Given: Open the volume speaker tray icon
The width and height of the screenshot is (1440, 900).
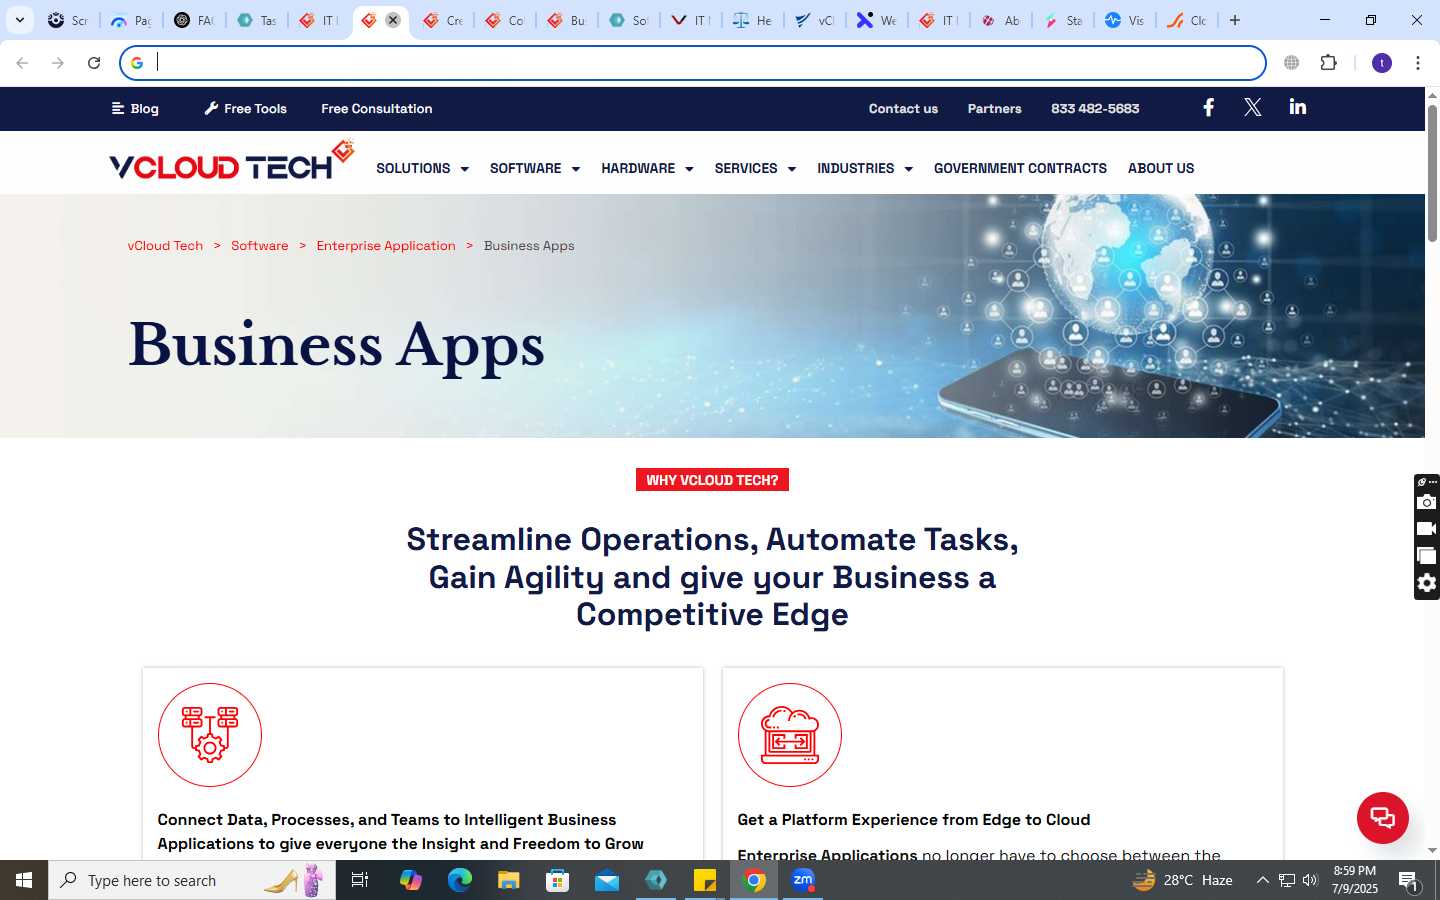Looking at the screenshot, I should click(1310, 880).
